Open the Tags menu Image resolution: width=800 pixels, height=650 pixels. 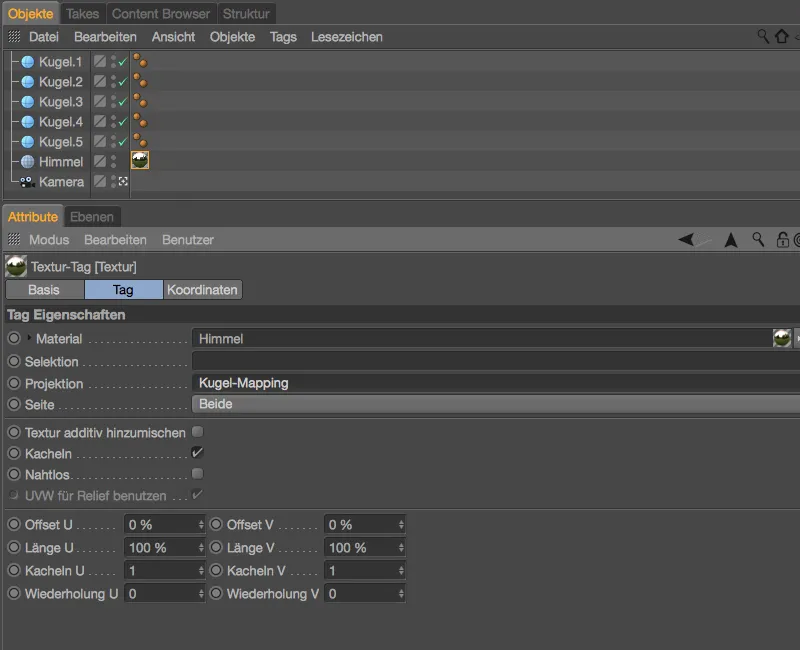[283, 37]
